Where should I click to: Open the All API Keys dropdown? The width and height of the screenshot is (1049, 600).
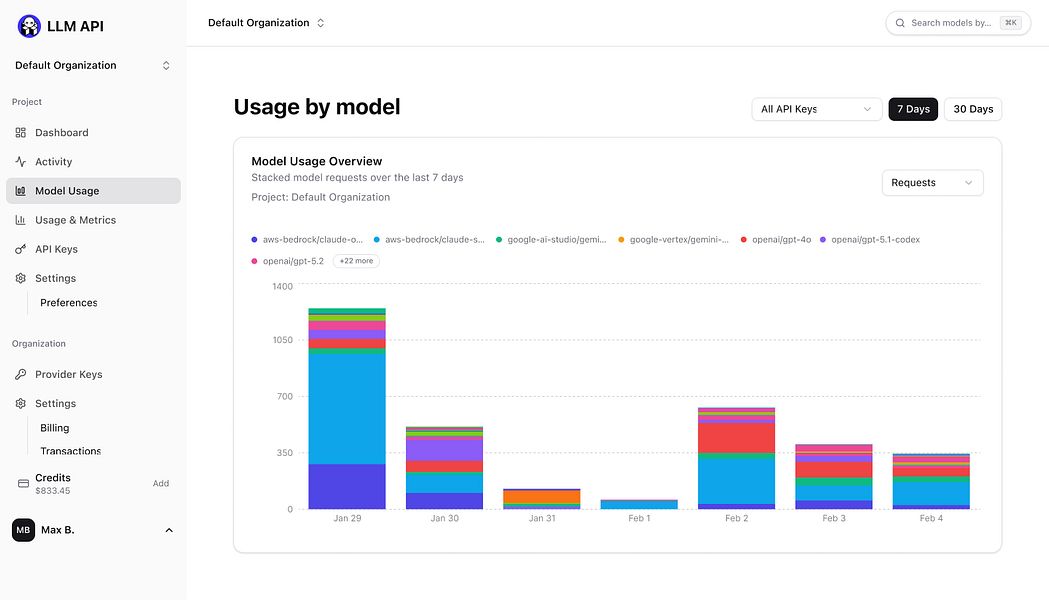816,109
